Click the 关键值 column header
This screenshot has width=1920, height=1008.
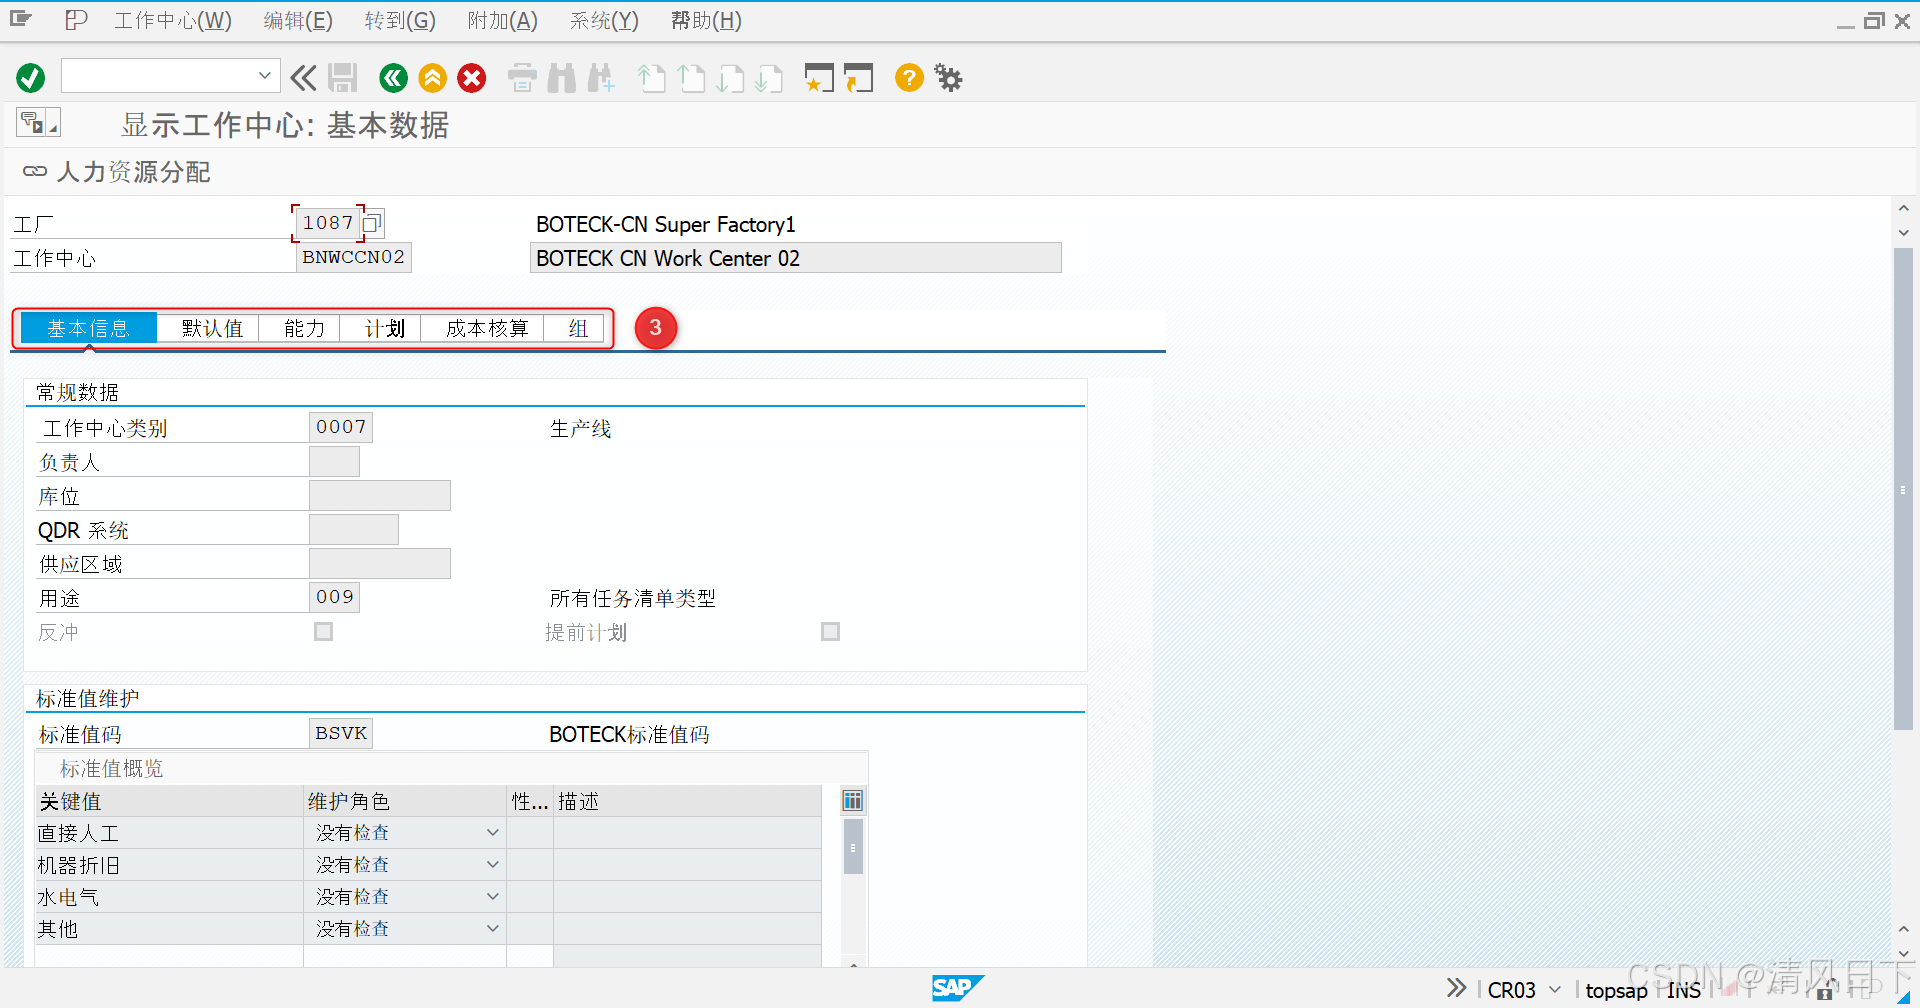pos(169,801)
